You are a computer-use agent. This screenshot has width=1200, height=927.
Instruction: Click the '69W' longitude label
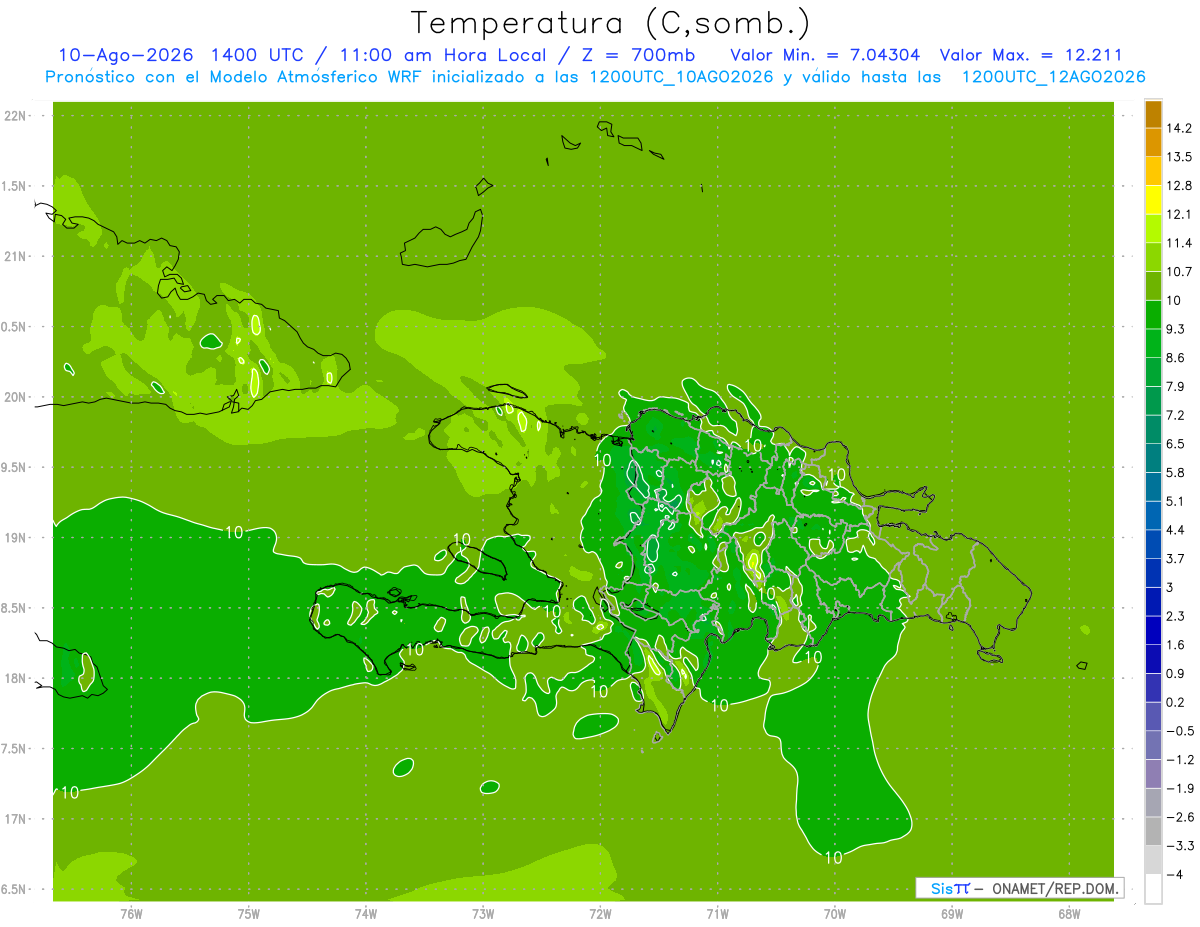click(951, 914)
